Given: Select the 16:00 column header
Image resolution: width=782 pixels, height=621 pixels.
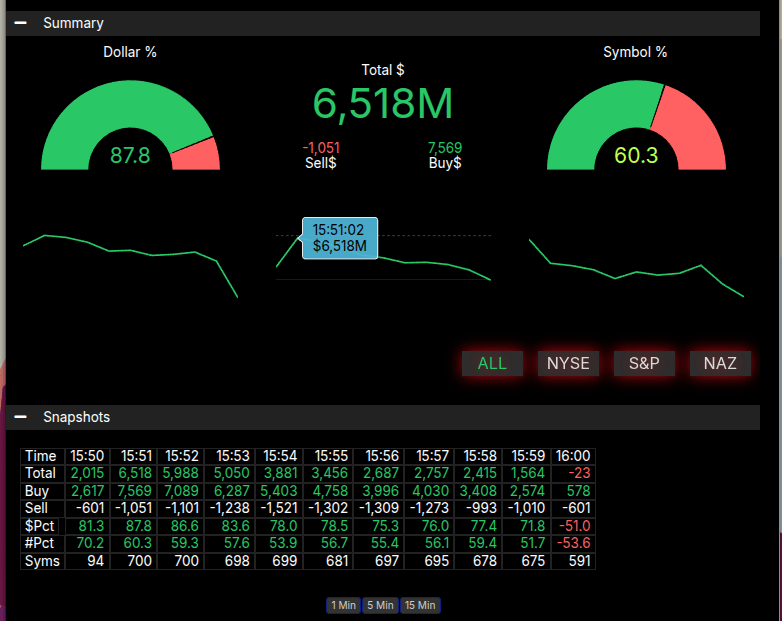Looking at the screenshot, I should (572, 456).
